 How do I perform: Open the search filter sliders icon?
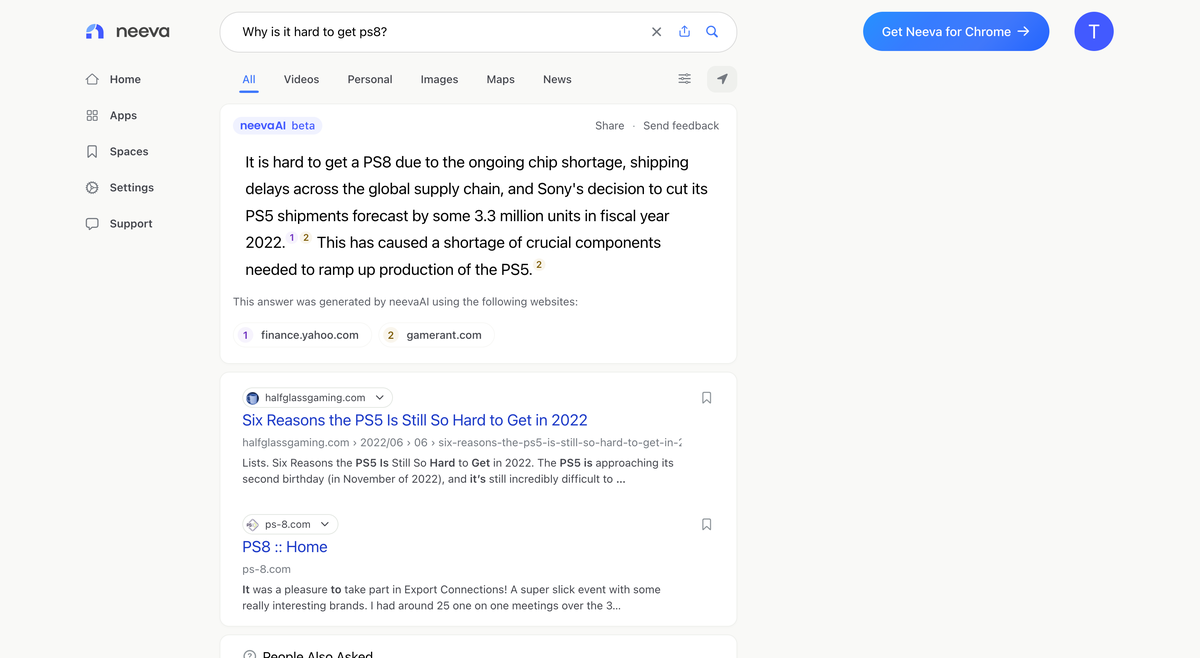point(684,79)
